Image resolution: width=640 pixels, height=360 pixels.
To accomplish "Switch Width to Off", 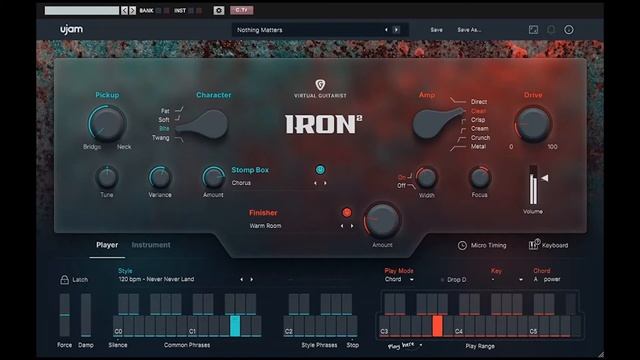I will click(x=402, y=186).
